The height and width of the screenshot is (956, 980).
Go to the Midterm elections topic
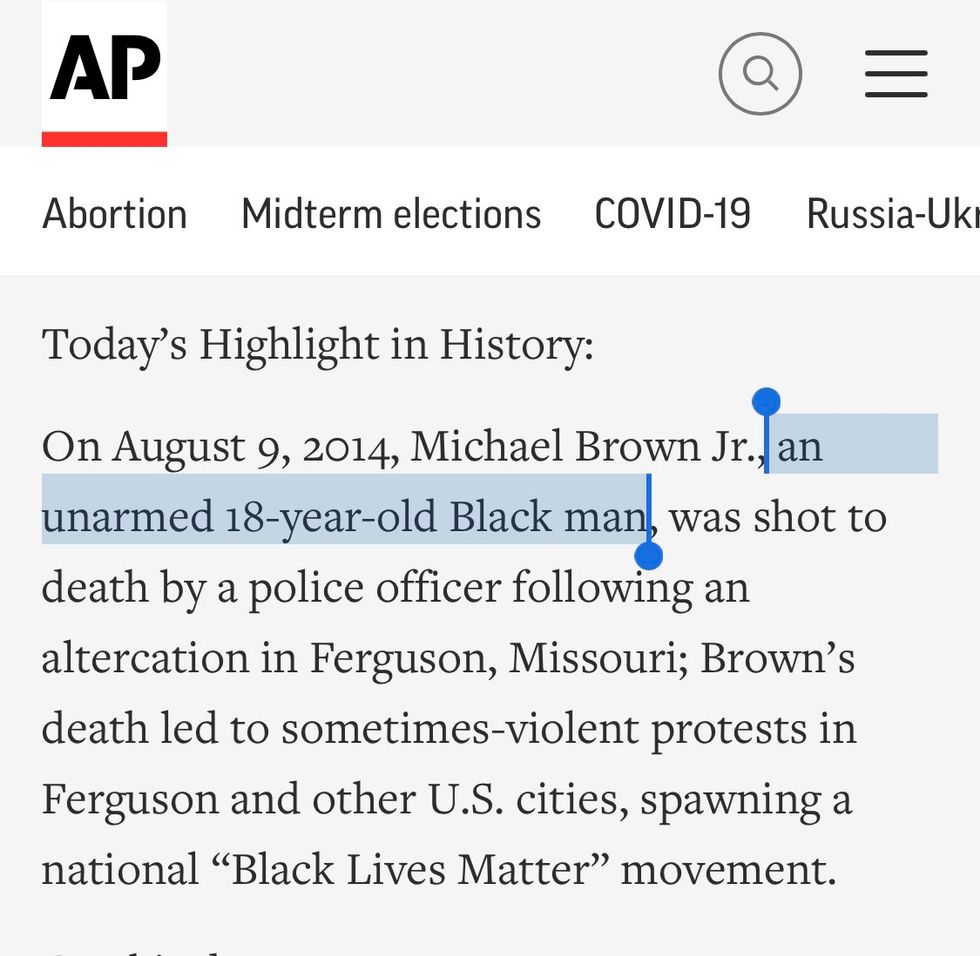click(x=391, y=214)
